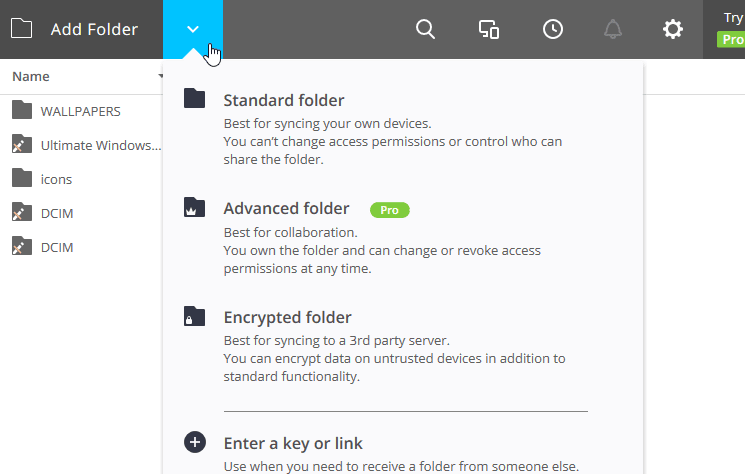
Task: Select the WALLPAPERS folder row
Action: pyautogui.click(x=81, y=111)
